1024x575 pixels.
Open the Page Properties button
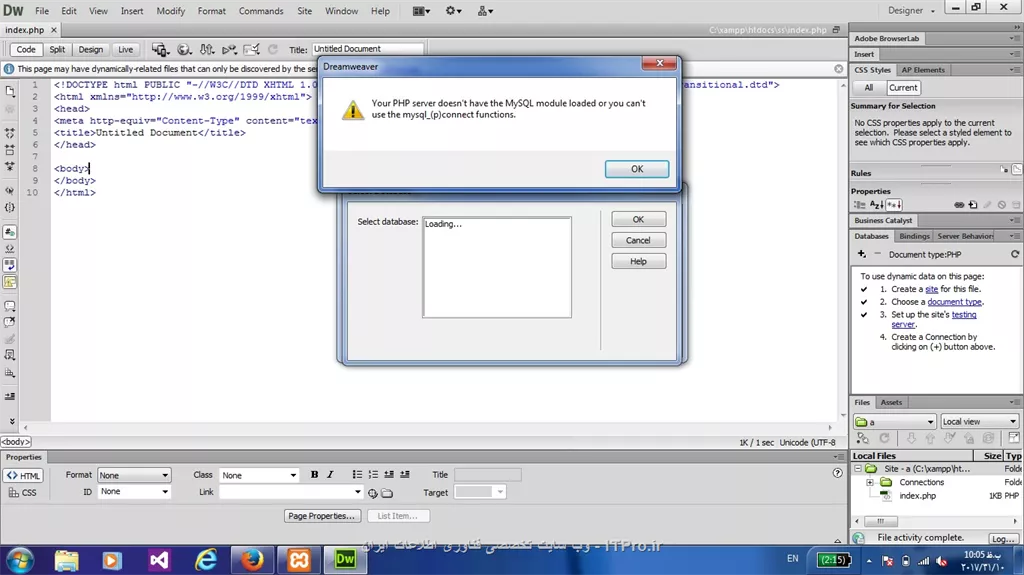(322, 516)
